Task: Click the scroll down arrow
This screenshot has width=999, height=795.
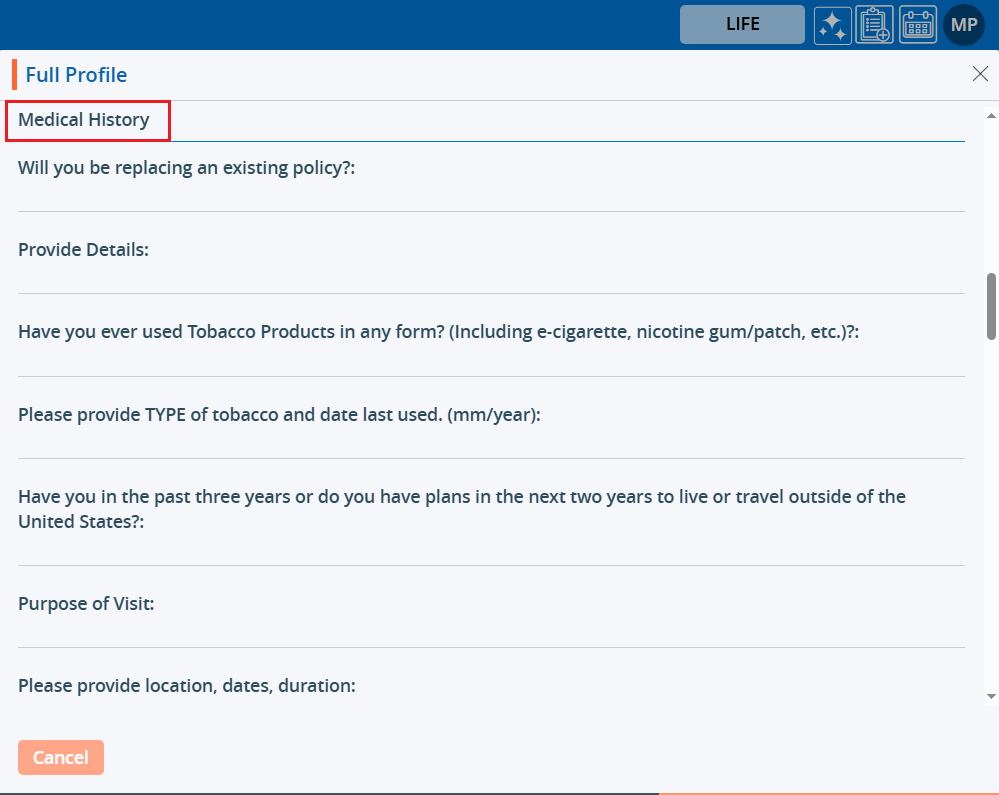Action: [991, 696]
